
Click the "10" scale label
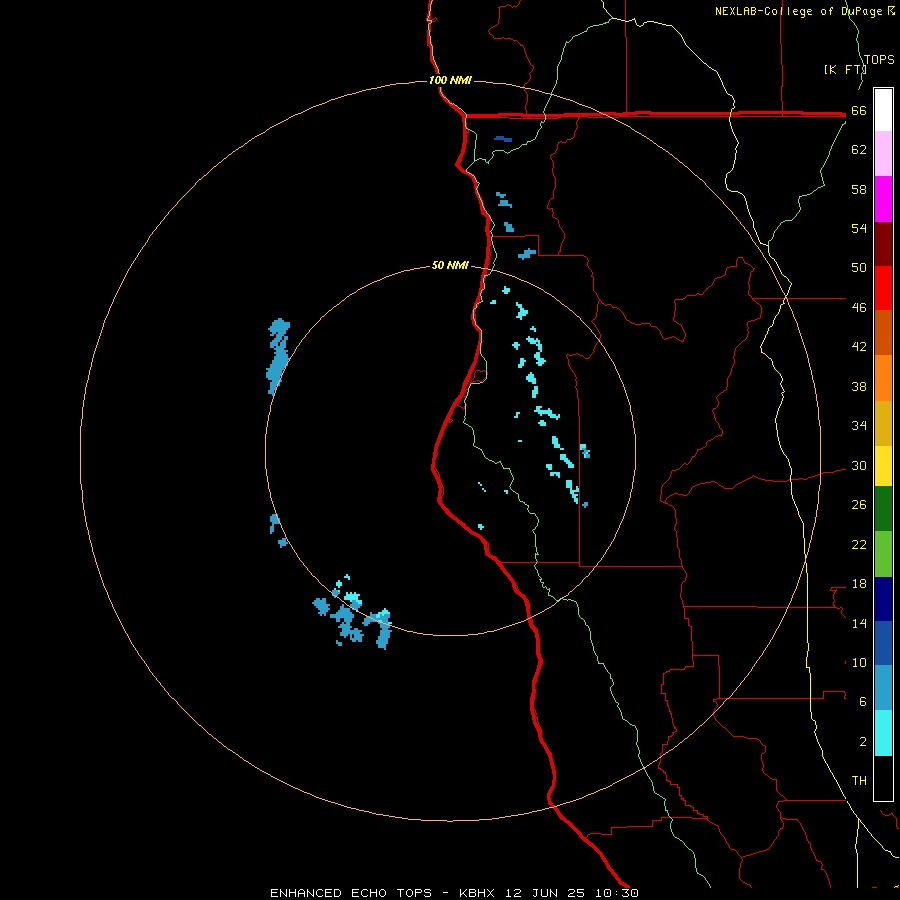(859, 663)
